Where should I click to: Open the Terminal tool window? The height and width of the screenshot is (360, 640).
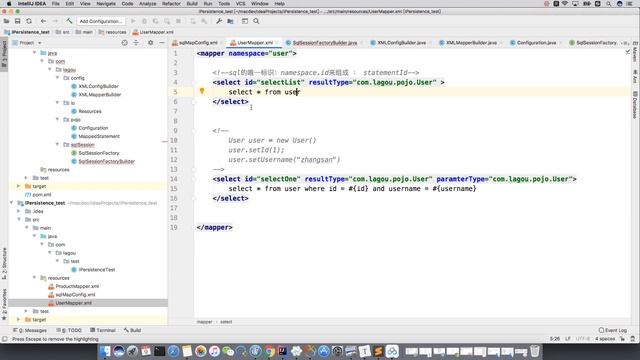click(x=103, y=330)
